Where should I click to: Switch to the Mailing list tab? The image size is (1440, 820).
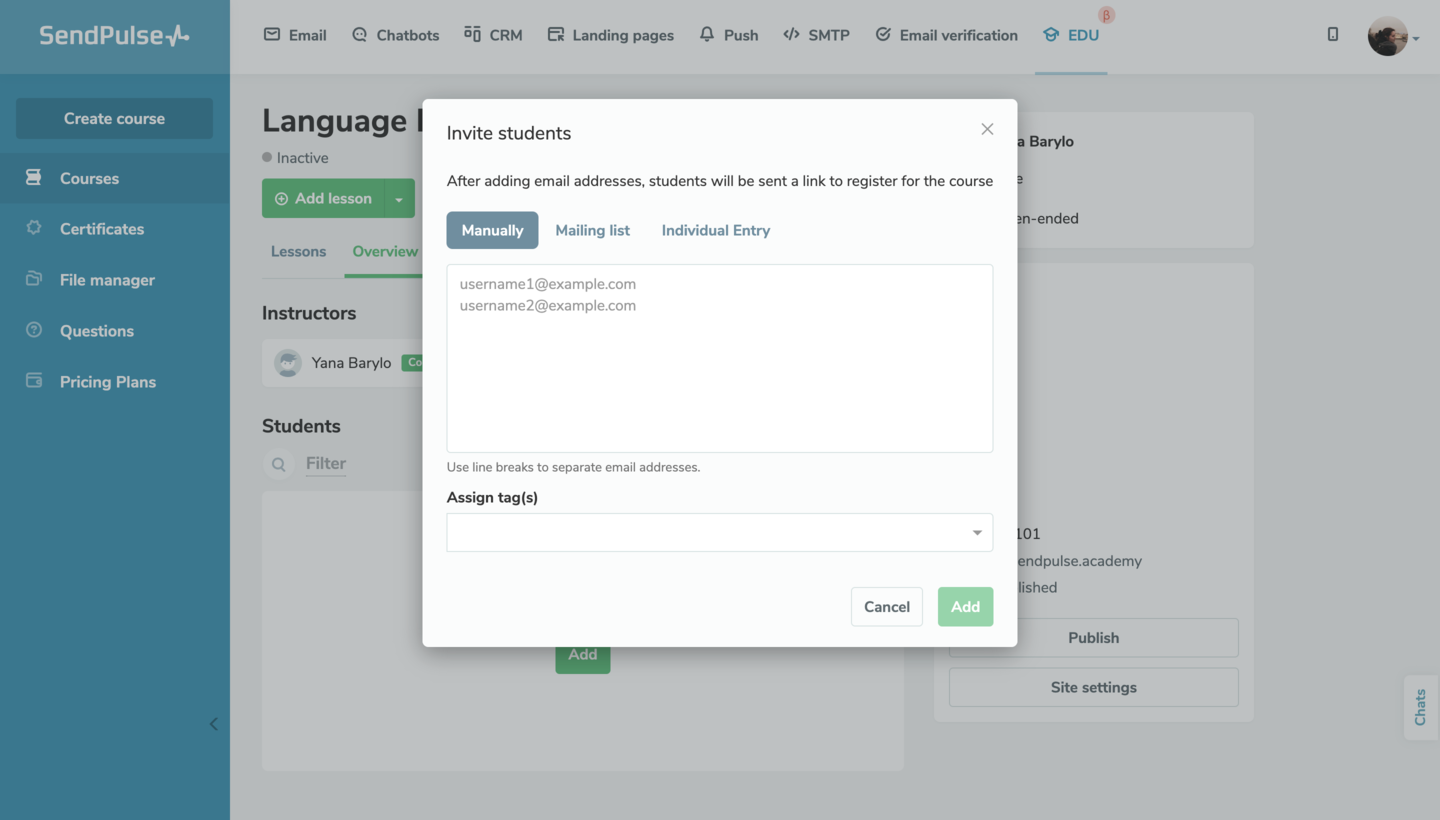point(592,230)
